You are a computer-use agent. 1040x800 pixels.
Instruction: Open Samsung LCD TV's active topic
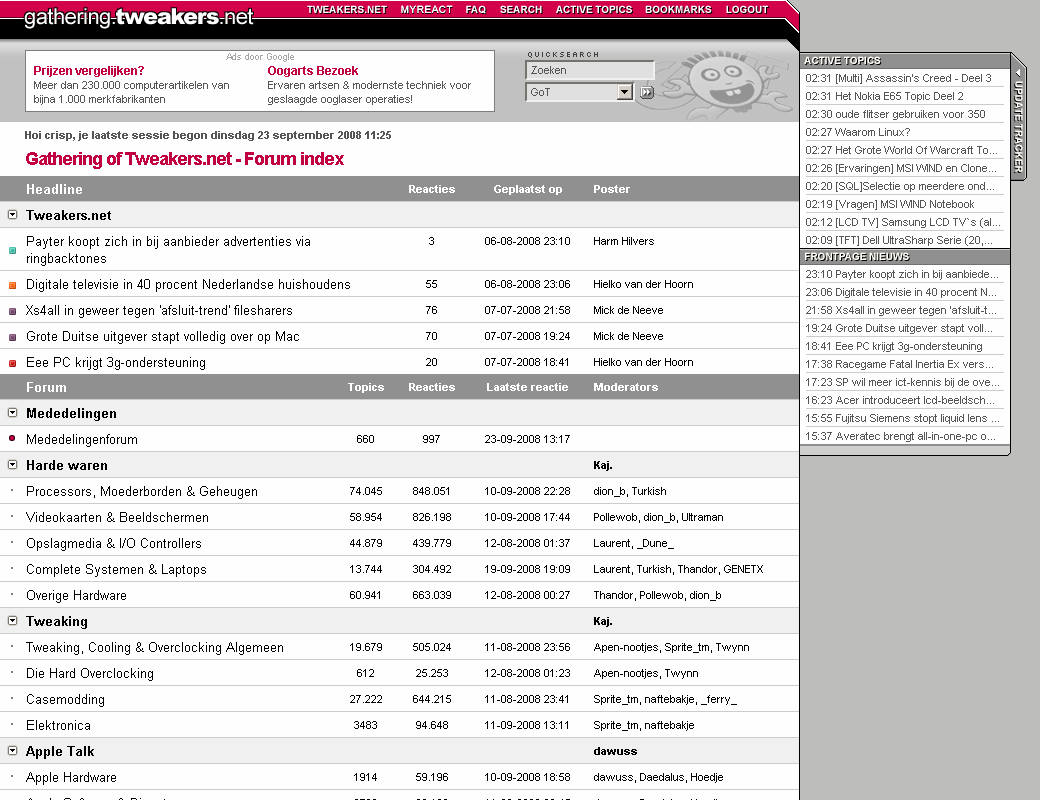click(x=903, y=222)
